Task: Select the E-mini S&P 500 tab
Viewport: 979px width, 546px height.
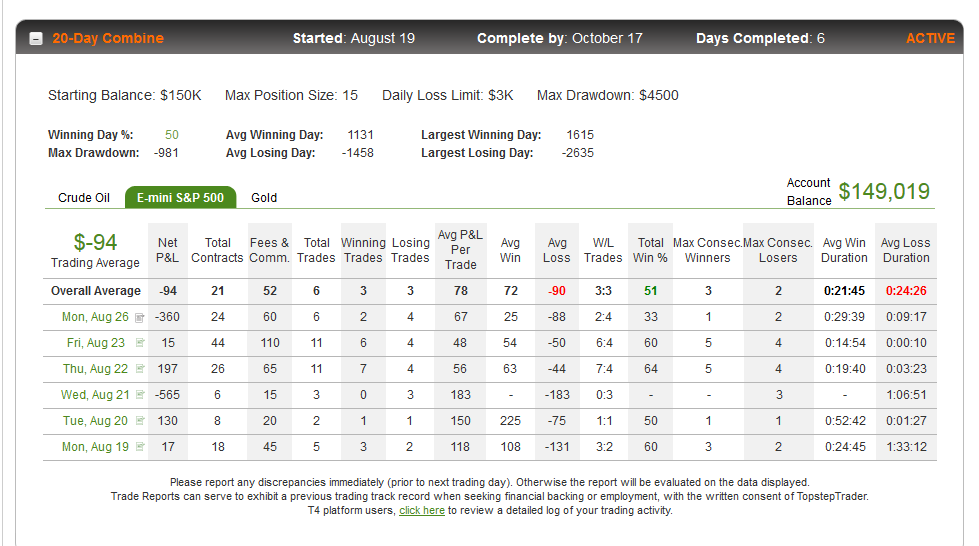Action: click(180, 197)
